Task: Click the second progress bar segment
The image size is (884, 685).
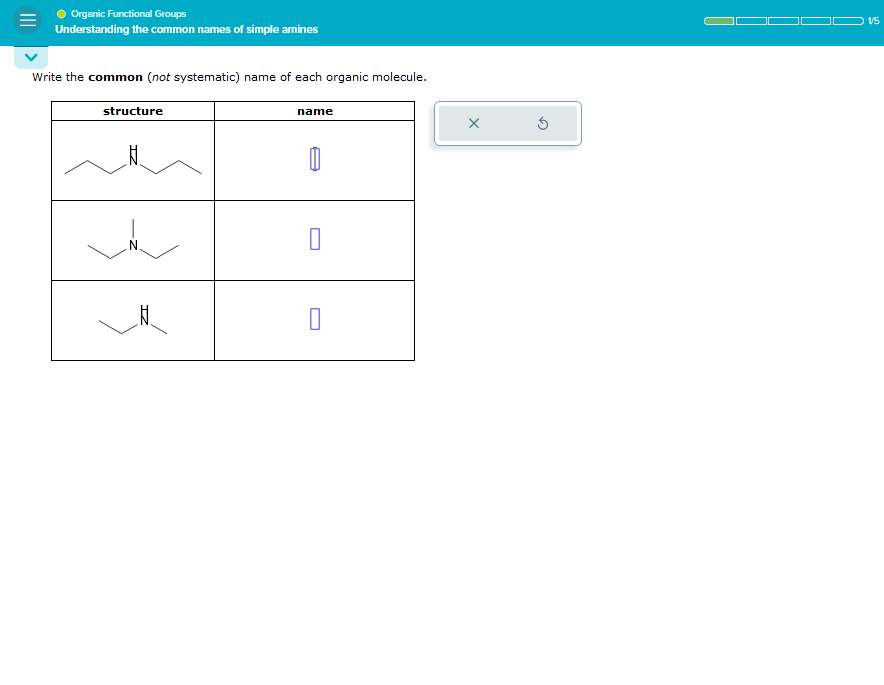Action: [749, 19]
